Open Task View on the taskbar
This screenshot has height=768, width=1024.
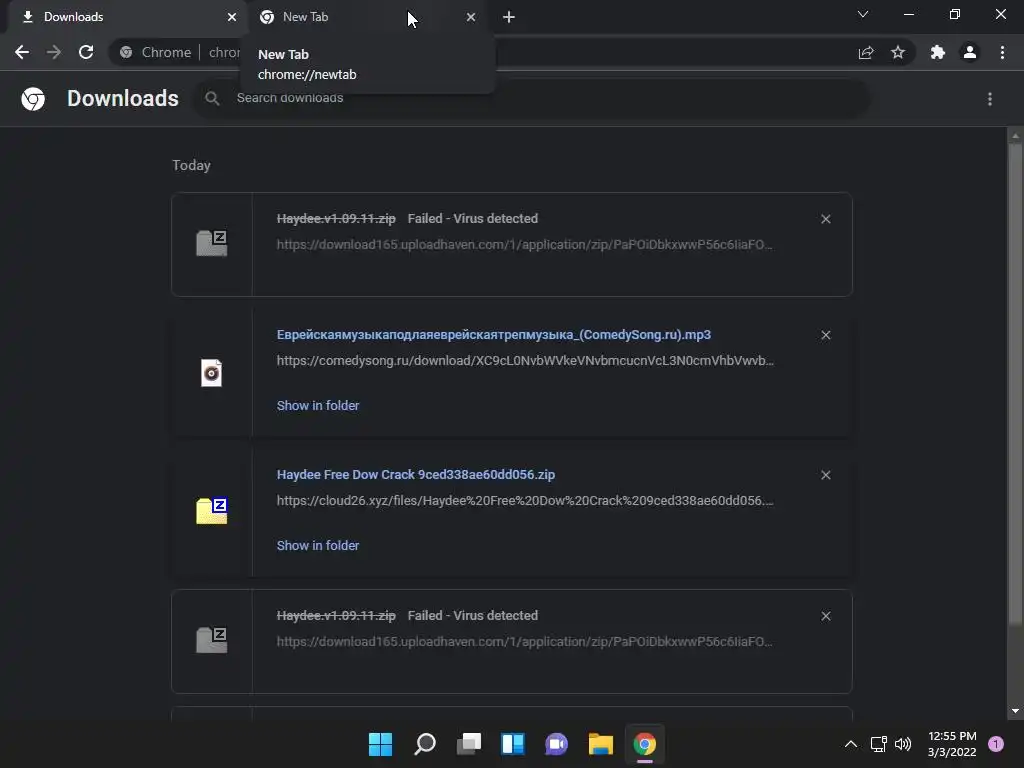click(469, 744)
